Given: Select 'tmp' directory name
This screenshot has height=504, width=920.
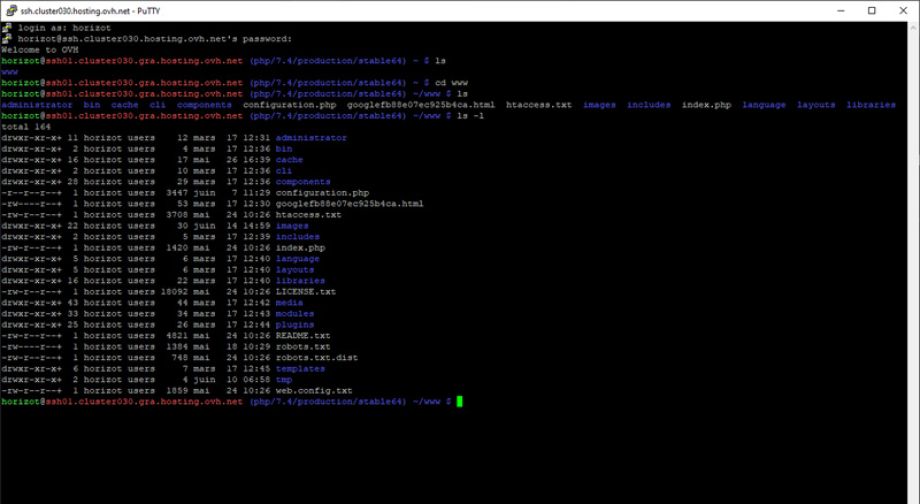Looking at the screenshot, I should tap(283, 380).
